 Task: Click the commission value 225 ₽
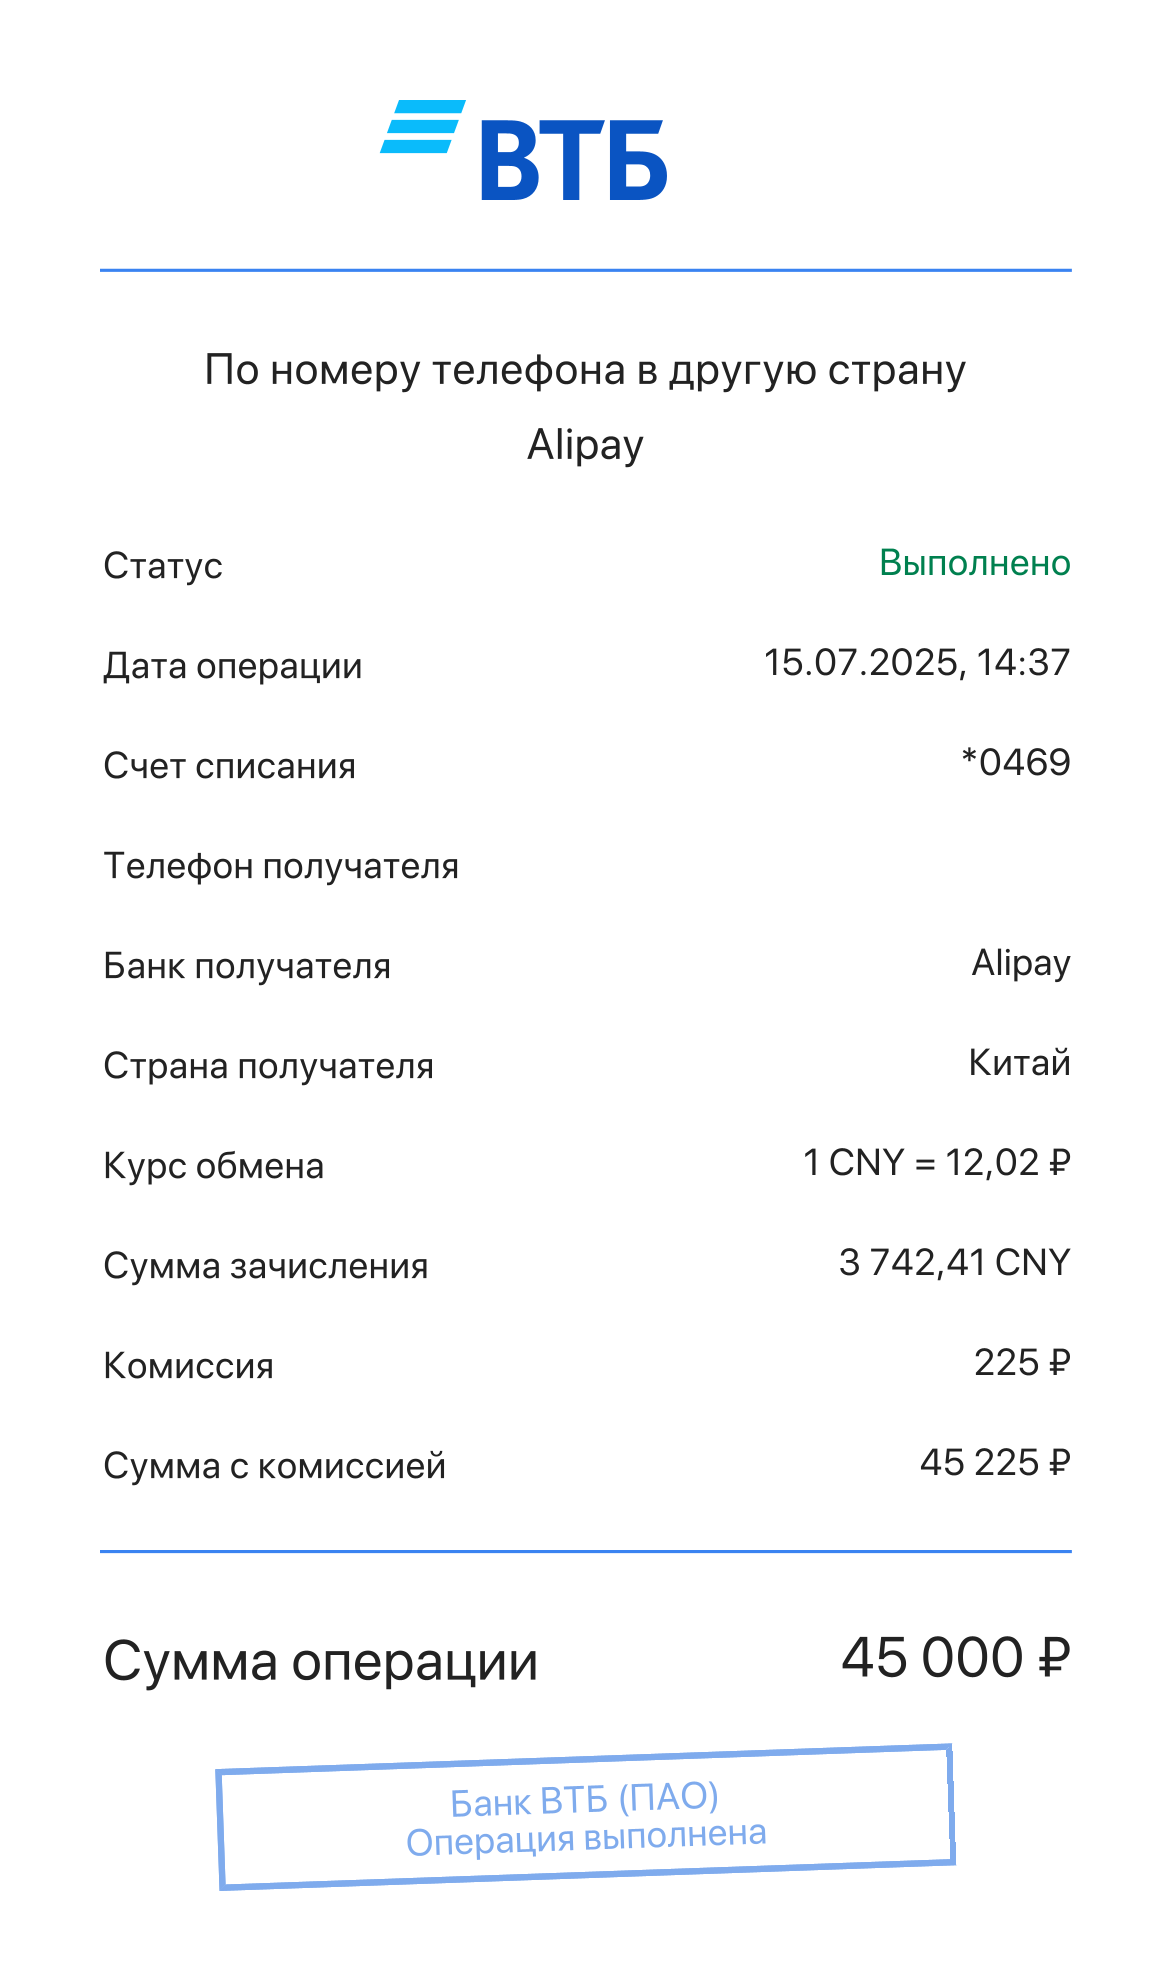tap(1022, 1363)
